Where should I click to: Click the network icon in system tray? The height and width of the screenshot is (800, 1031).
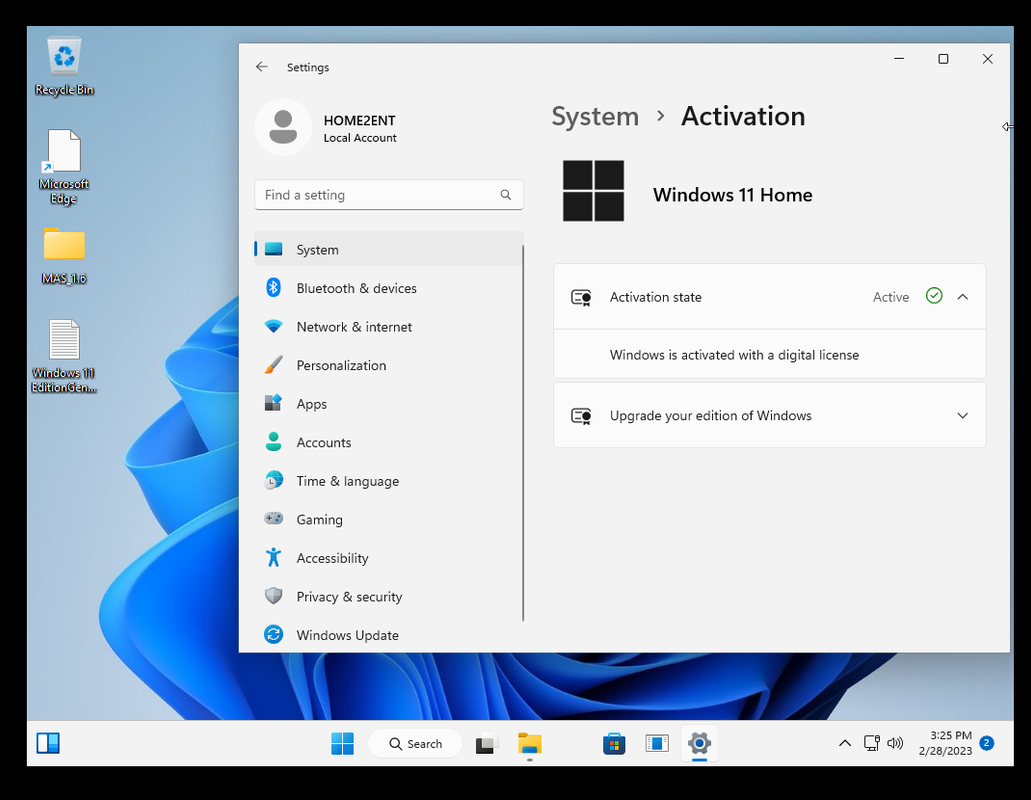point(872,743)
